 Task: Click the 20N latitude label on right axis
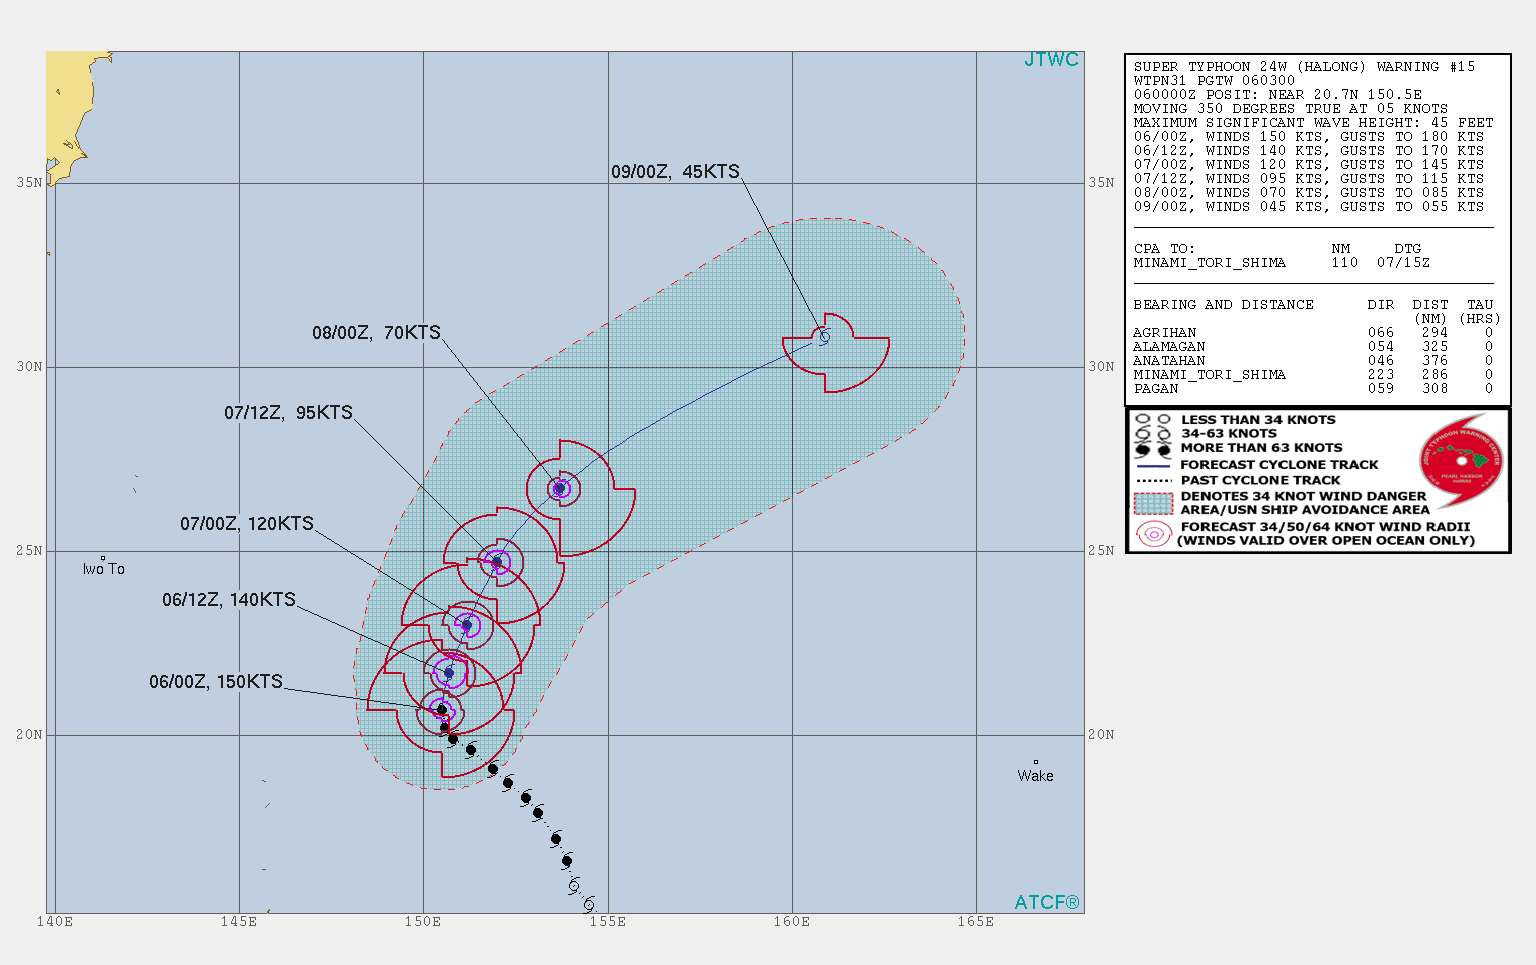[1101, 735]
